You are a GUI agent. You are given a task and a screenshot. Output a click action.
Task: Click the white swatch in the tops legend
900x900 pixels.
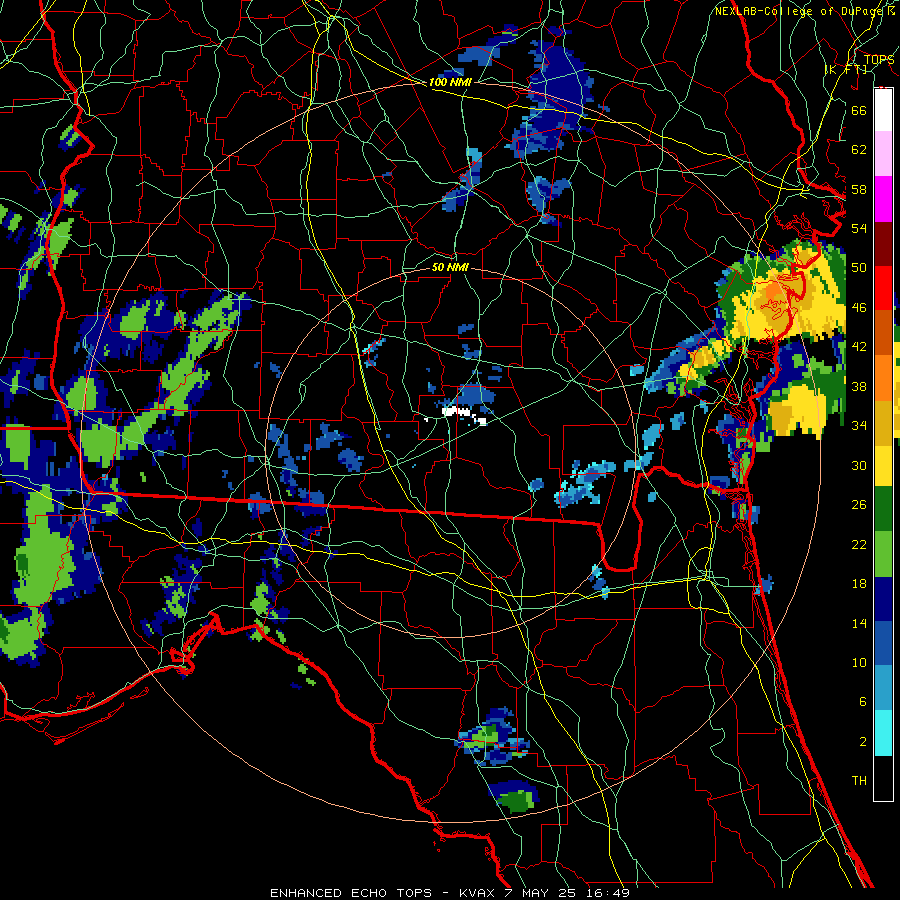point(883,110)
